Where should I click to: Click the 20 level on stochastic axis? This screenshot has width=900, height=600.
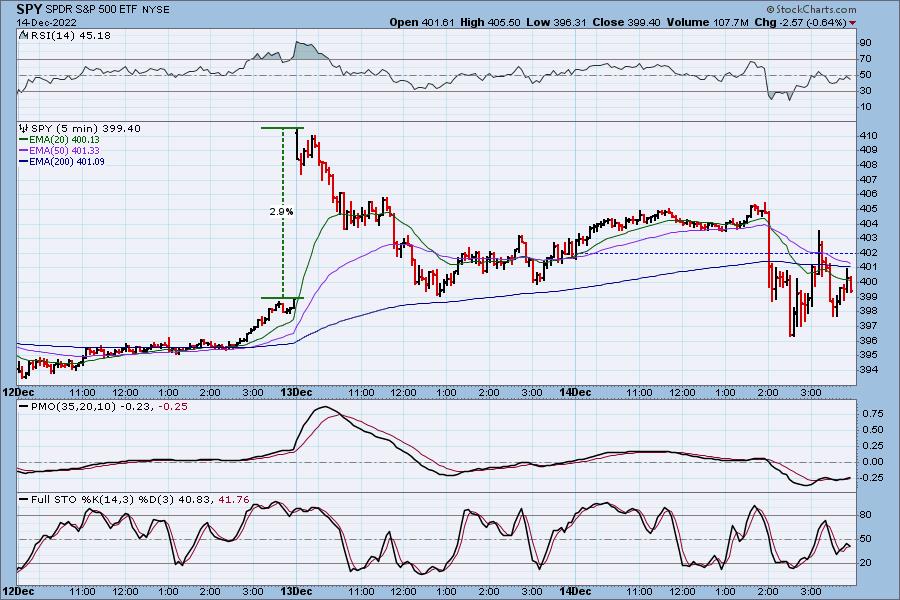click(x=866, y=563)
